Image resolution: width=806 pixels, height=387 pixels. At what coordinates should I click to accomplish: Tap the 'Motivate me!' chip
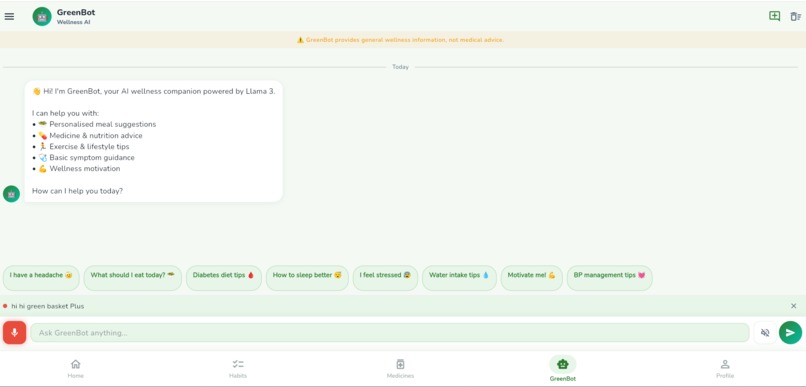point(532,278)
